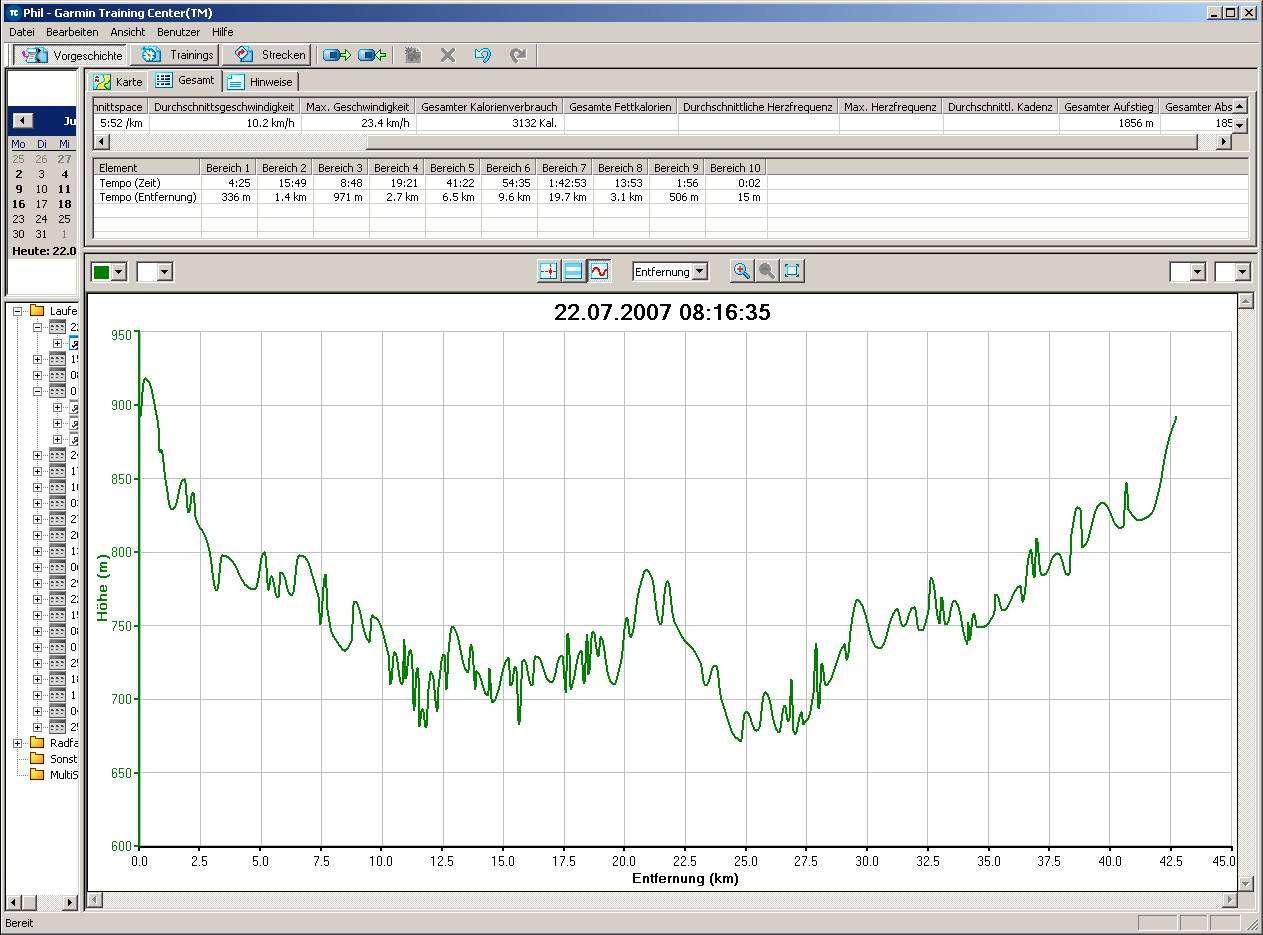Click the fit-to-window zoom icon
Viewport: 1263px width, 935px height.
(x=792, y=271)
